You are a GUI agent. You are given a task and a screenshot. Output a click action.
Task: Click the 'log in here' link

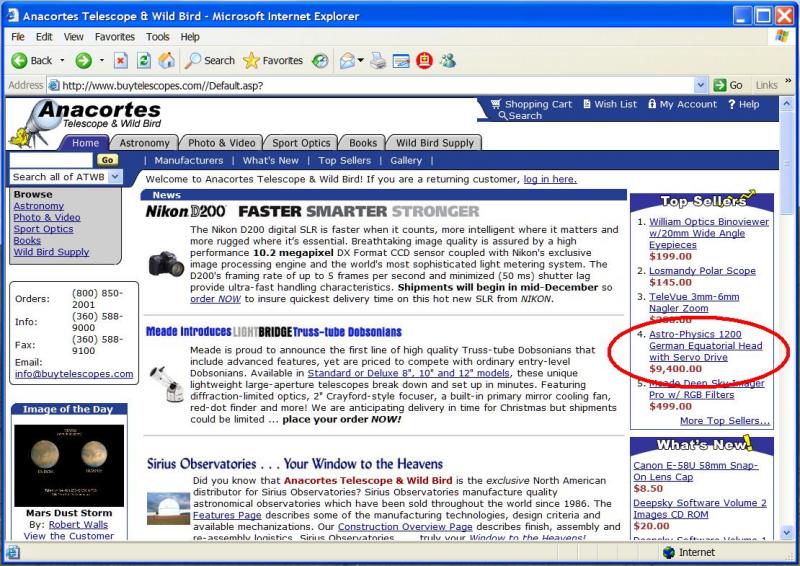coord(550,179)
